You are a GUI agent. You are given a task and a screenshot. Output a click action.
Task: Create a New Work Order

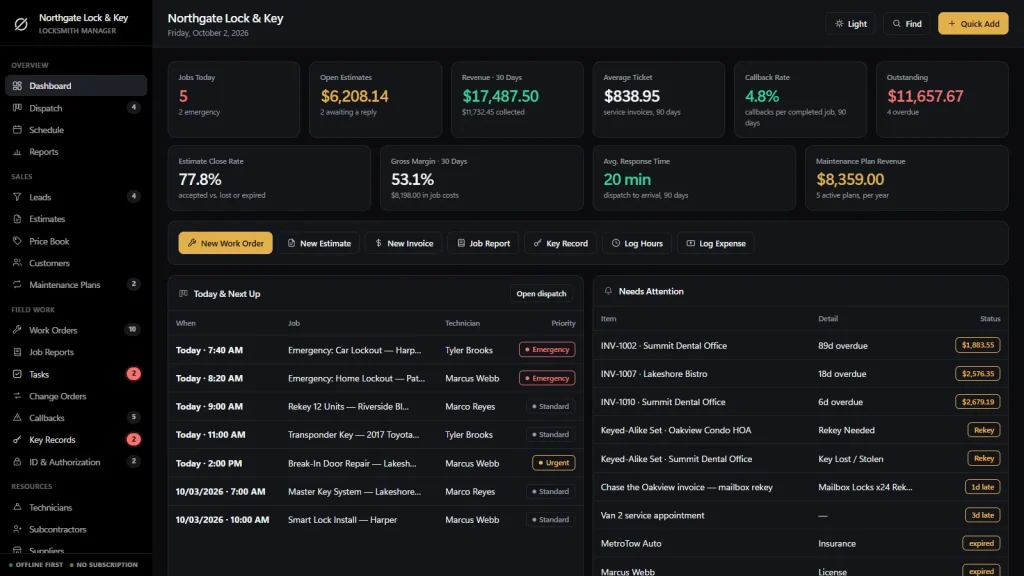[x=225, y=243]
